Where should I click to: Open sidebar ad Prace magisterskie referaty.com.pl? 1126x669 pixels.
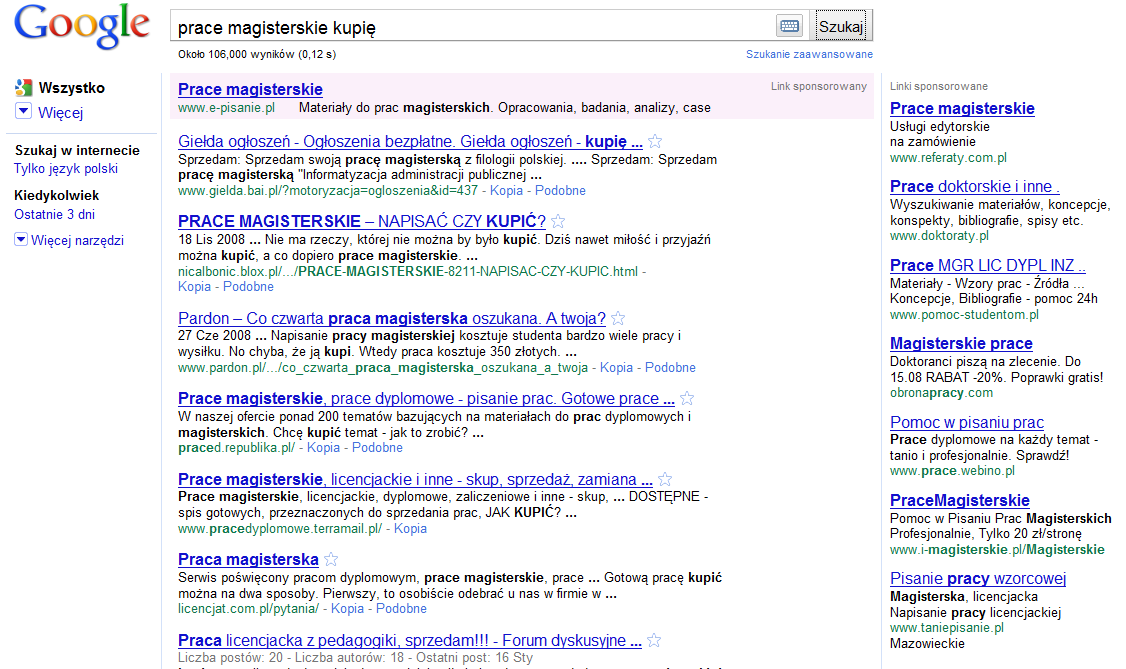pos(962,108)
